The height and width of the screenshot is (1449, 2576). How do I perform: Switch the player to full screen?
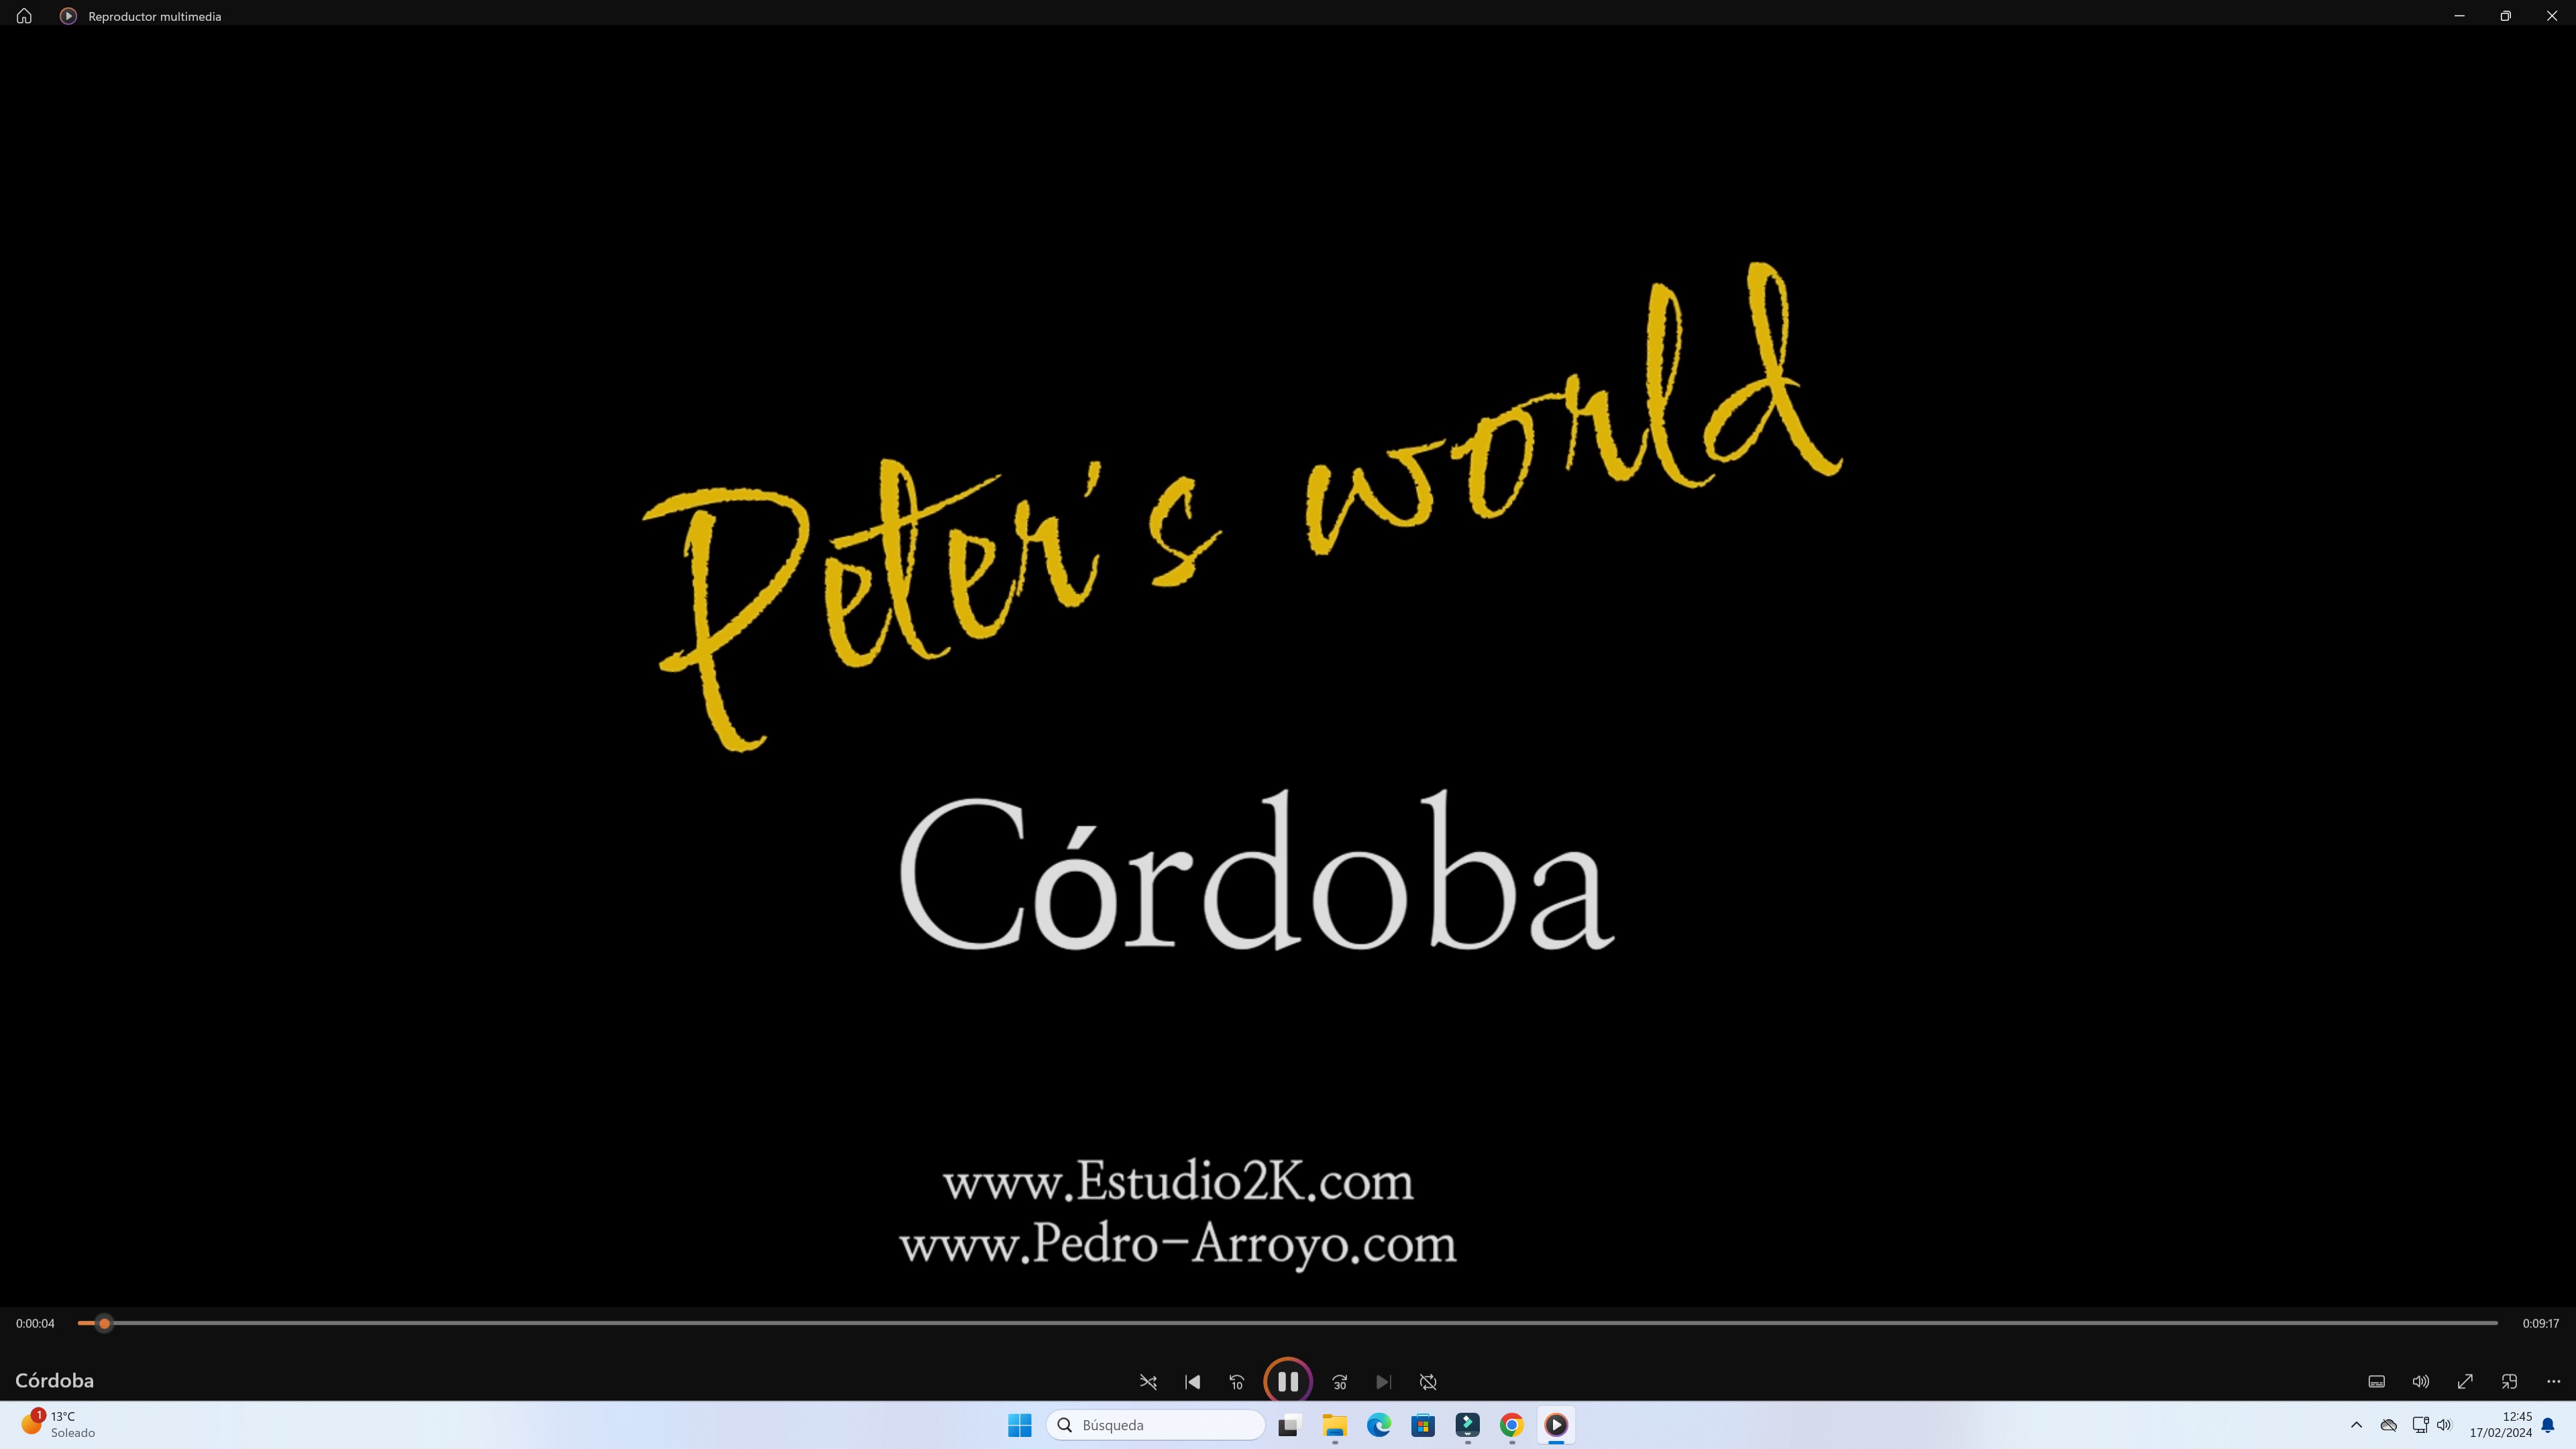[2465, 1382]
